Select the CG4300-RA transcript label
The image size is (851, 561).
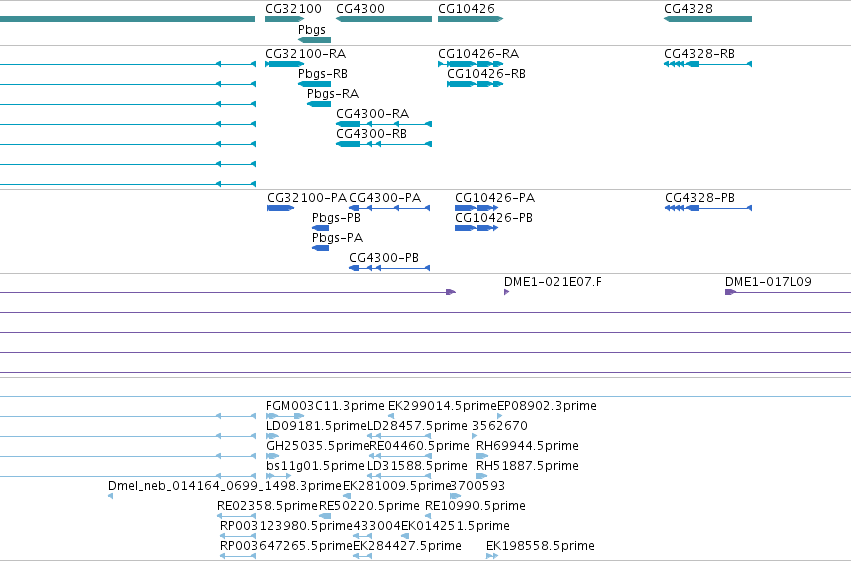(372, 114)
